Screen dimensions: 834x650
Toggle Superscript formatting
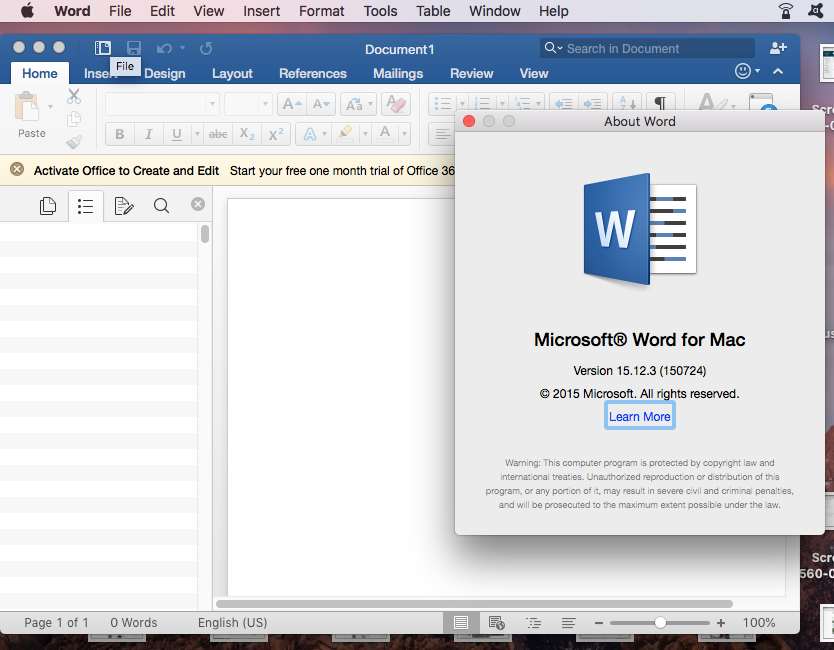[276, 134]
